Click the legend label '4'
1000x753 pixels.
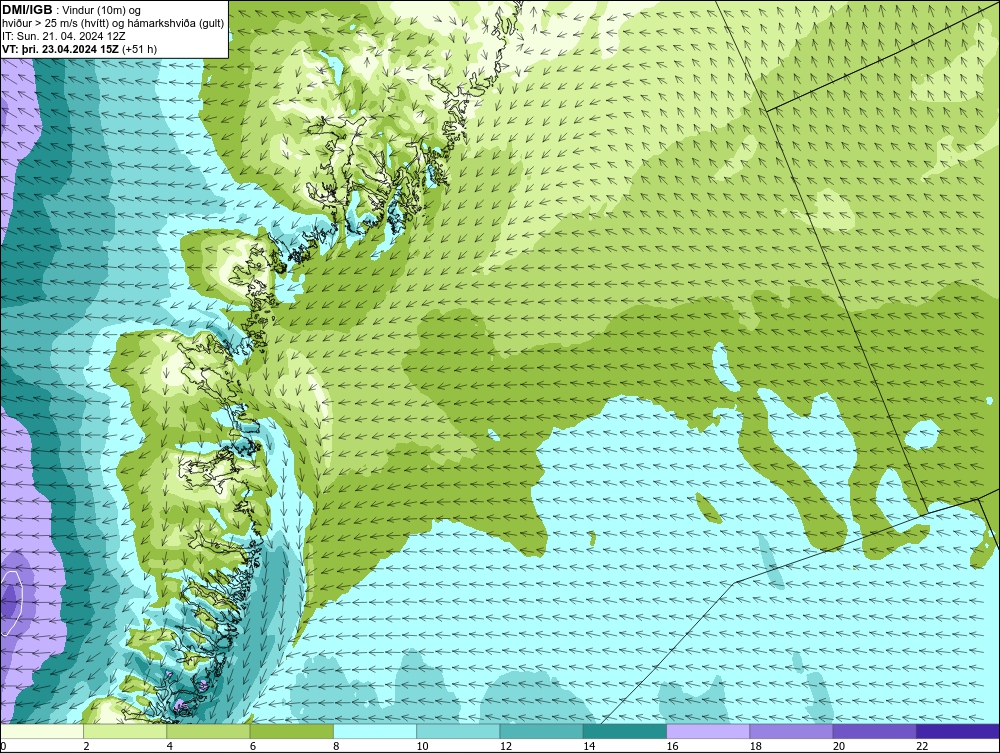[170, 747]
